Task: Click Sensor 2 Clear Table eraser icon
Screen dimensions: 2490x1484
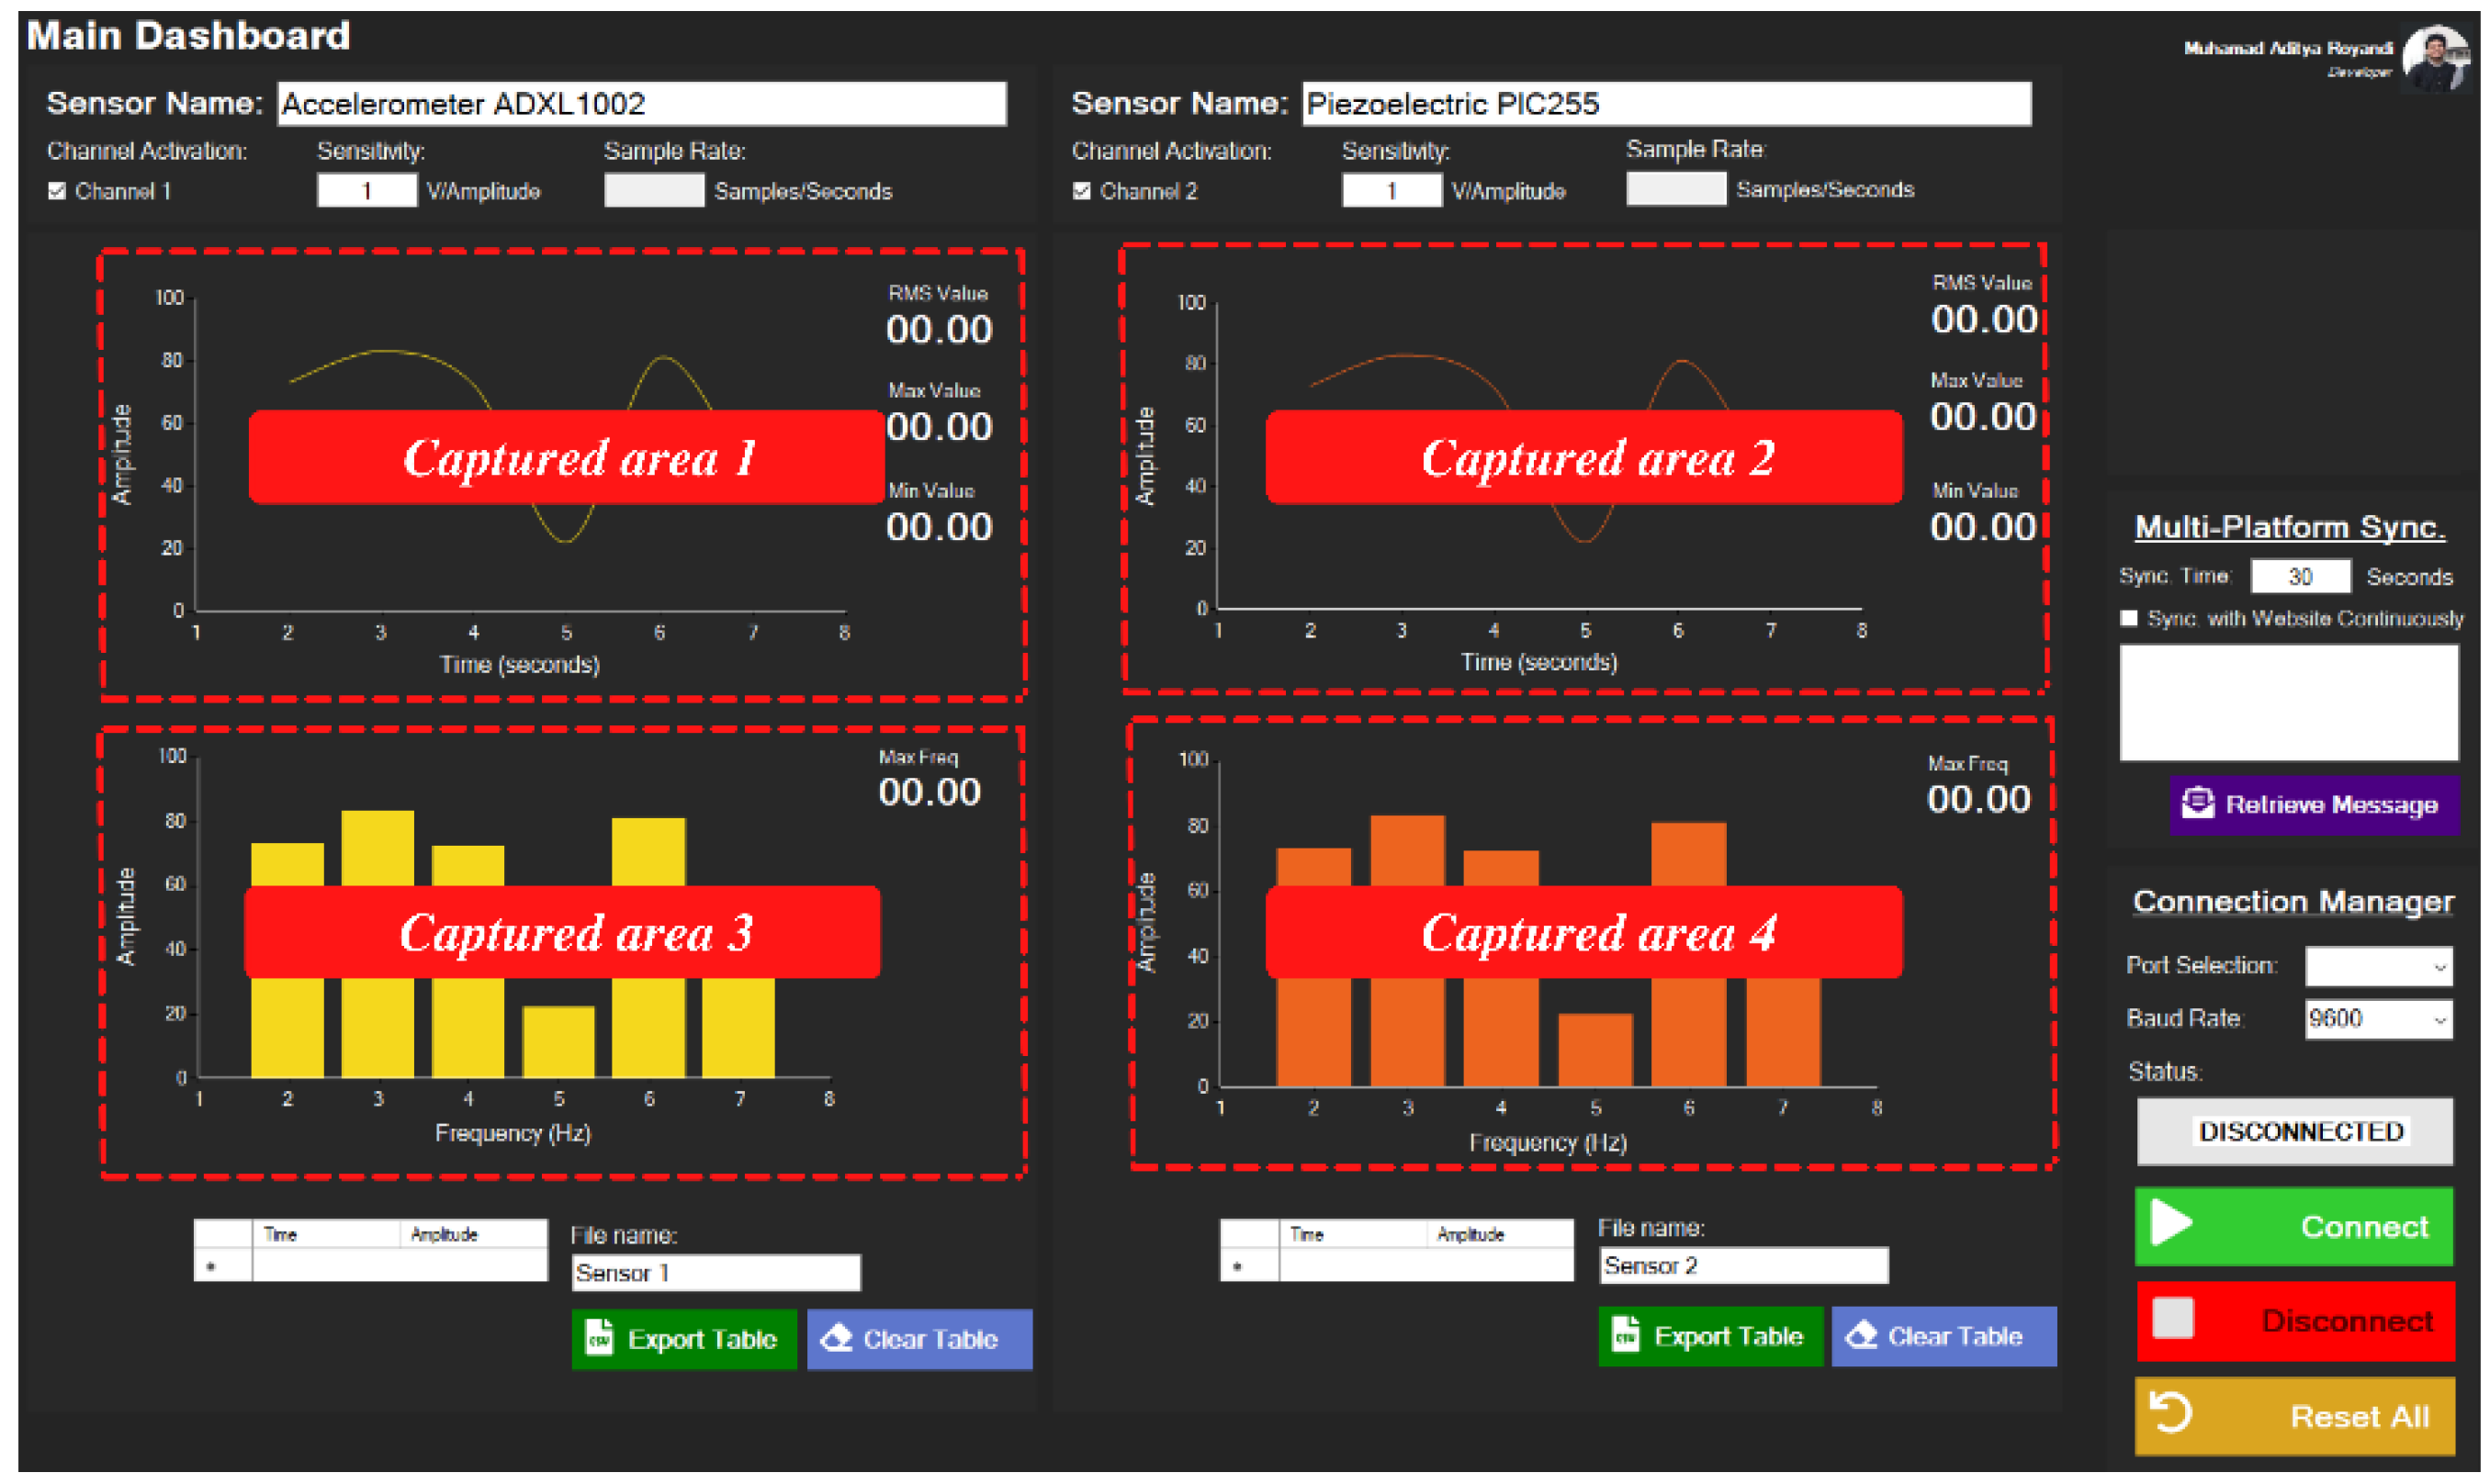Action: tap(1862, 1336)
